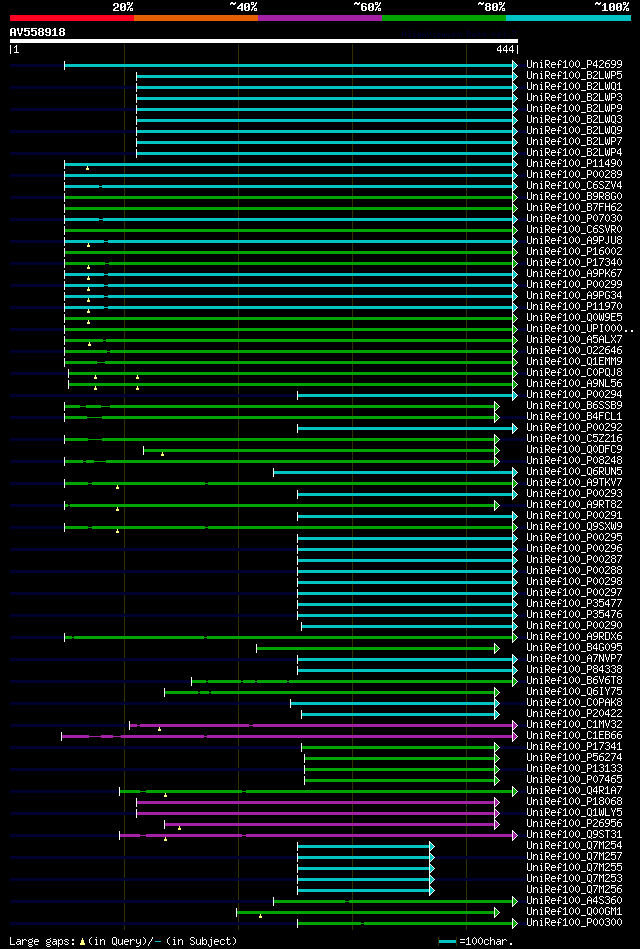Open the UniRef100_P11490 hit label

pos(575,163)
